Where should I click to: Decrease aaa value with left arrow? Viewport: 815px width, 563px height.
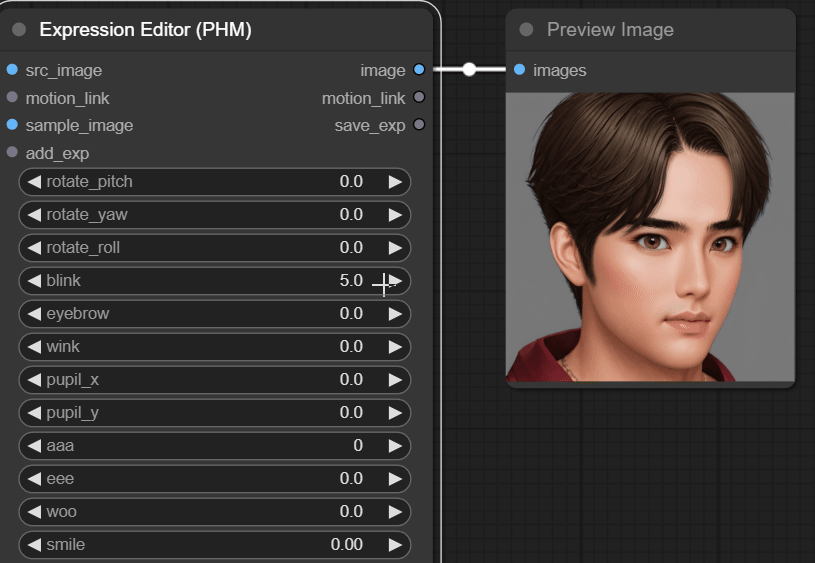point(34,446)
